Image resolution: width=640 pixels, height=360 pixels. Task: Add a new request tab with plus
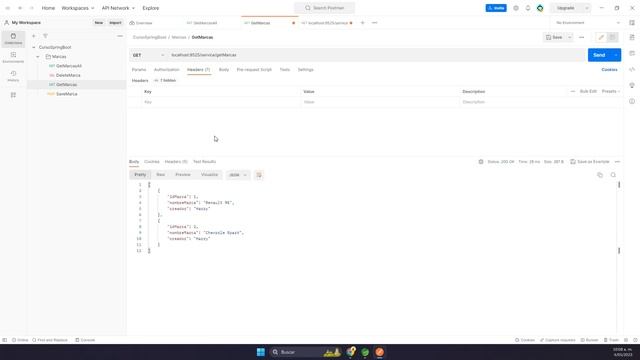[x=362, y=23]
